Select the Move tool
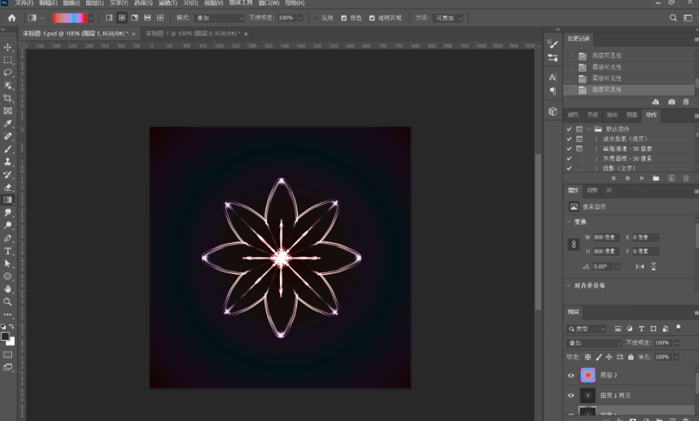The height and width of the screenshot is (421, 699). 8,47
